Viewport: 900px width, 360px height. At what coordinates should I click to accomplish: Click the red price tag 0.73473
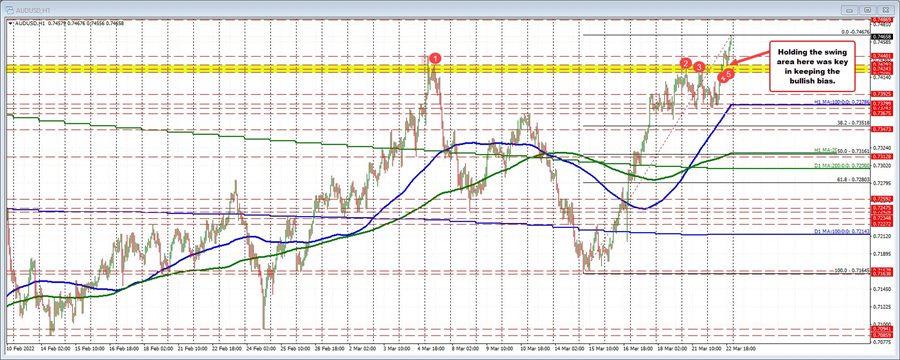(x=882, y=130)
